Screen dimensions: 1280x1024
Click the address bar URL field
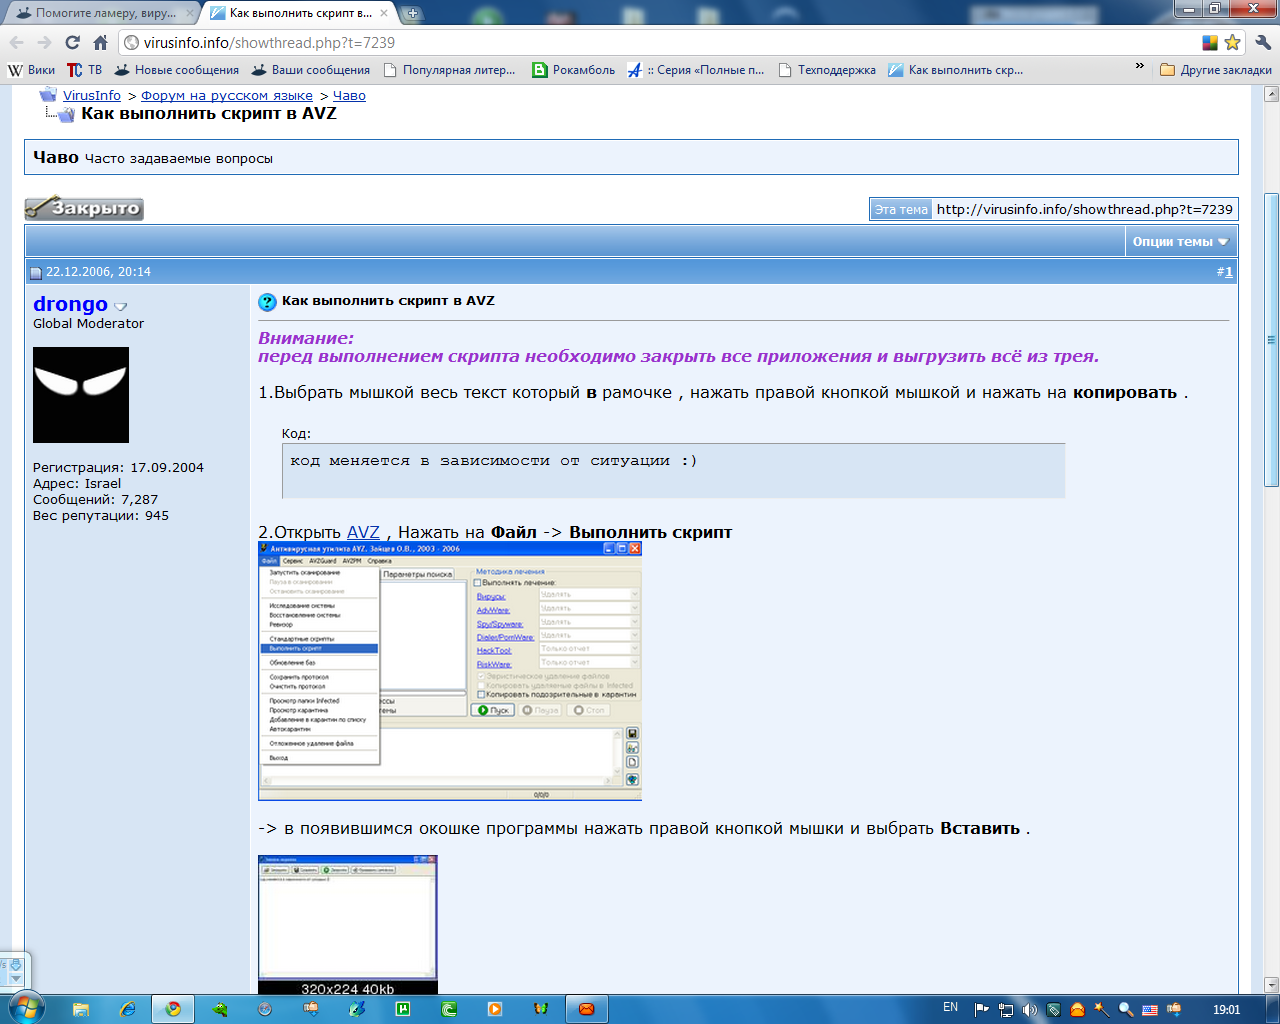click(660, 42)
